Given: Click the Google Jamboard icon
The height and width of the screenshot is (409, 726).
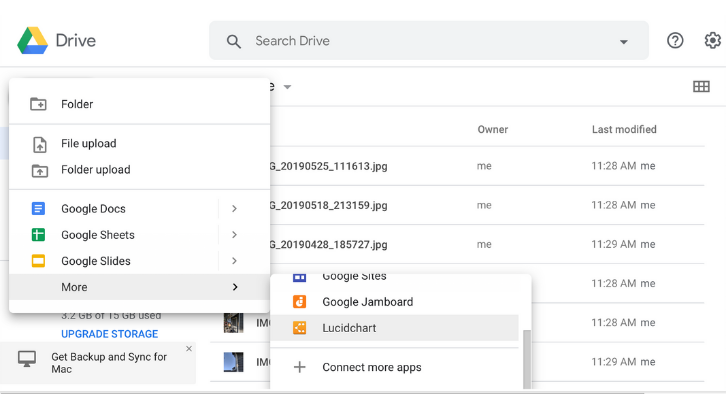Looking at the screenshot, I should coord(300,302).
